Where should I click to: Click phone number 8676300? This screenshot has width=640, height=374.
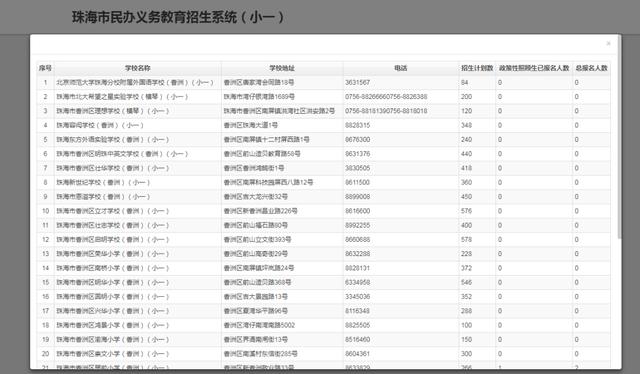point(358,140)
